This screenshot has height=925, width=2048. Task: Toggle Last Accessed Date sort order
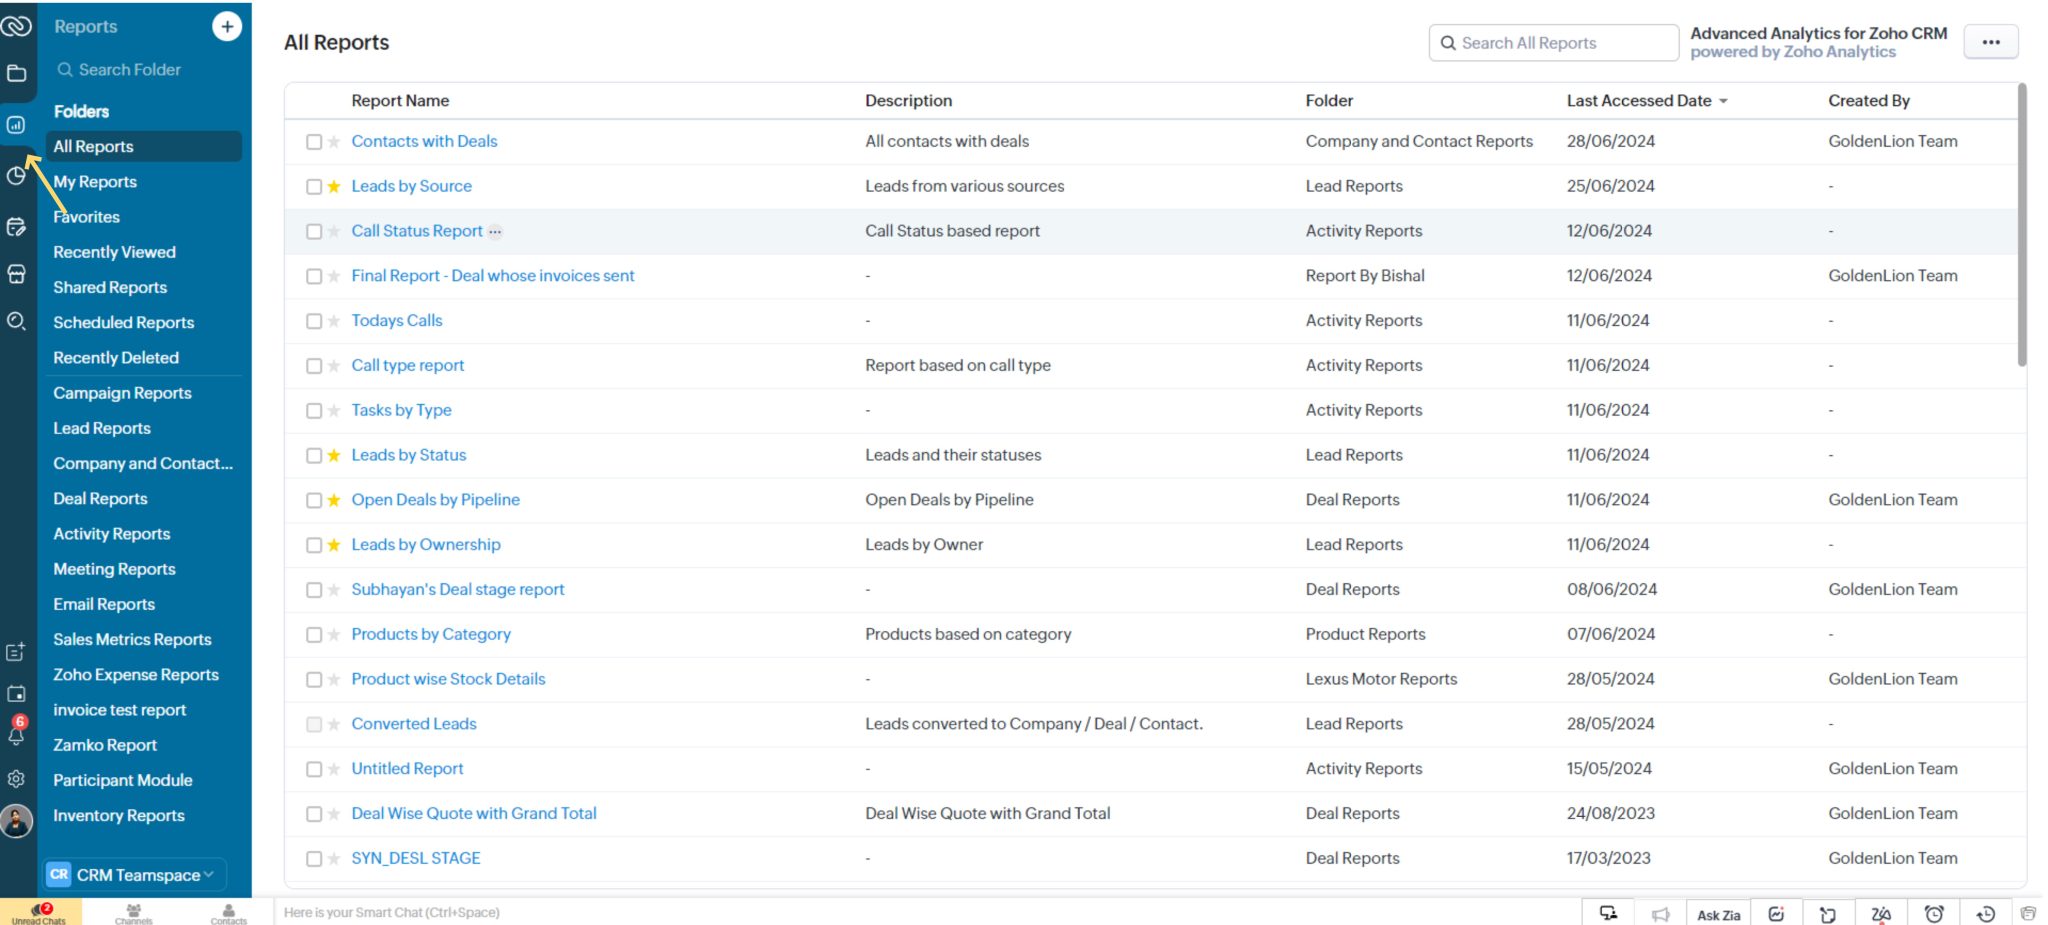click(1723, 100)
